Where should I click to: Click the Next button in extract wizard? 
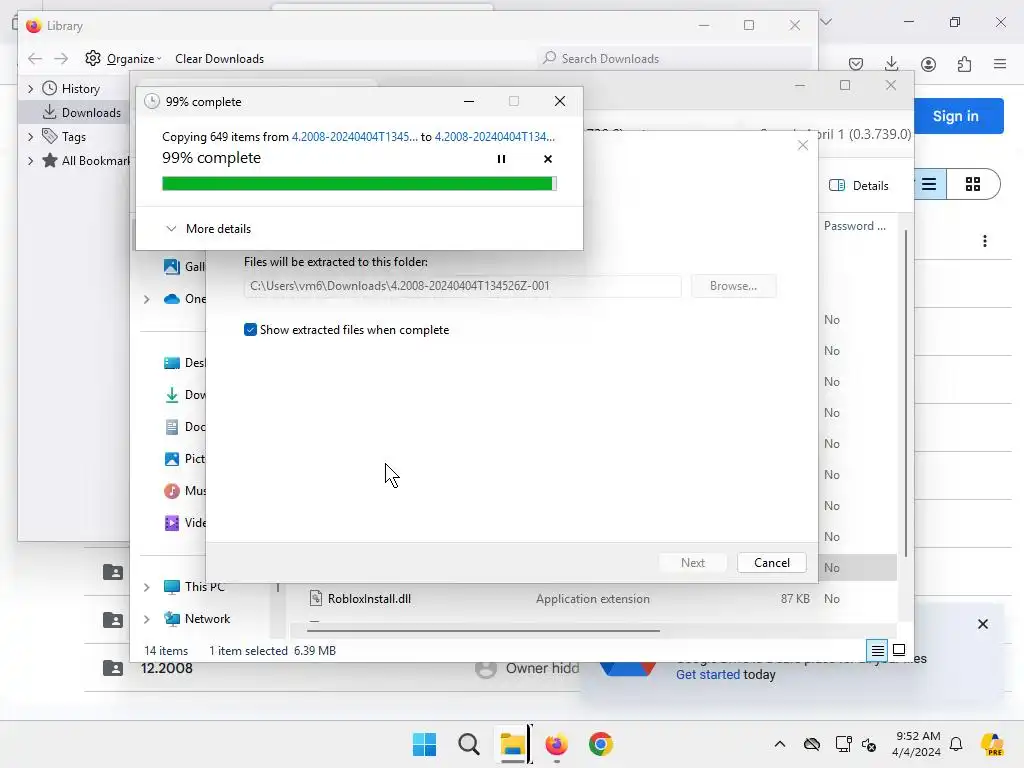692,563
